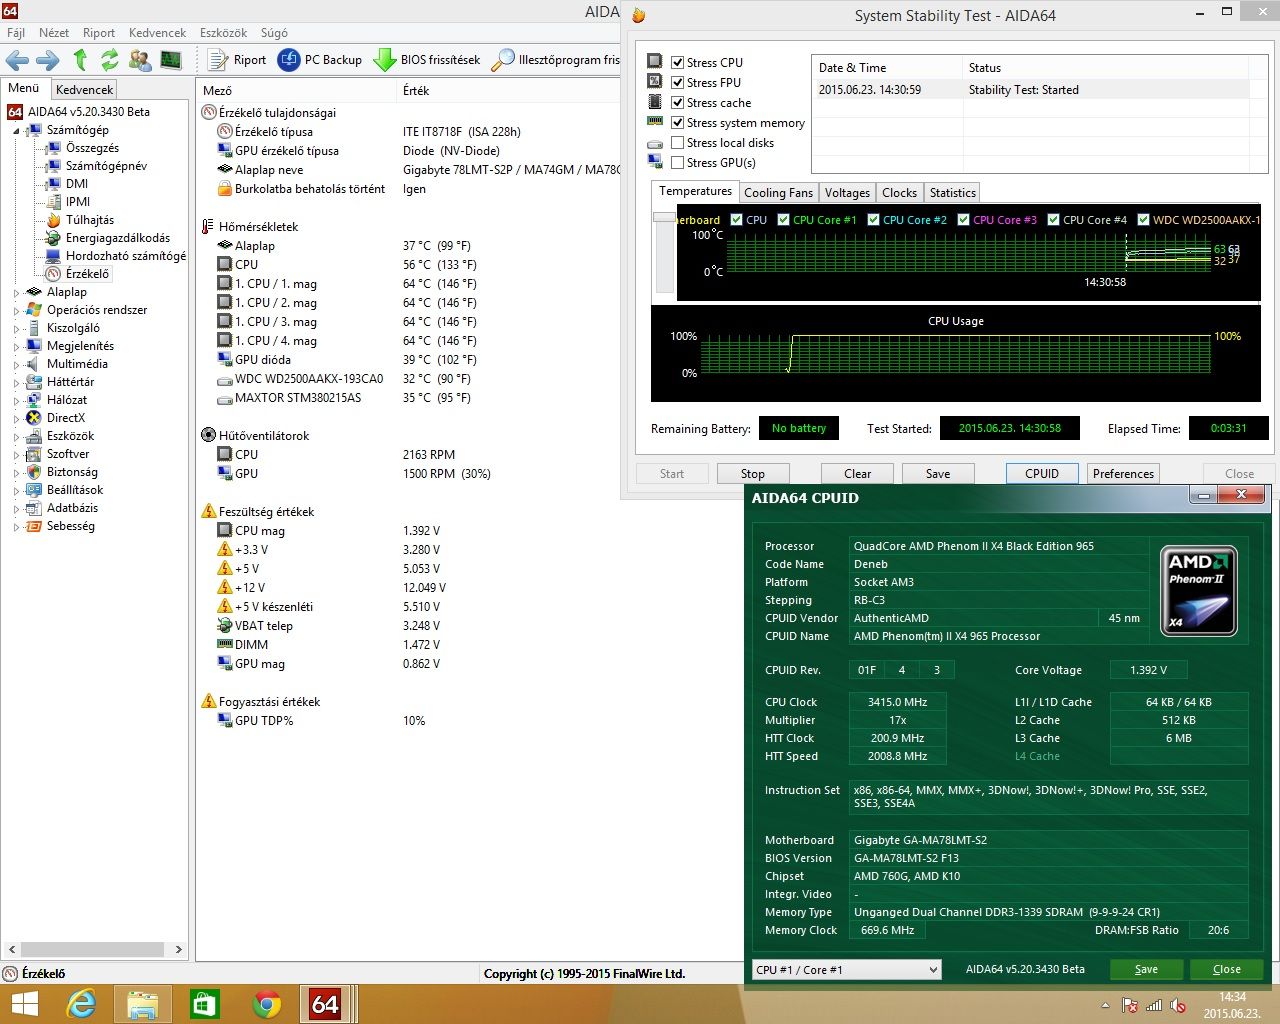Click the CPUID button
The image size is (1280, 1024).
[1042, 474]
